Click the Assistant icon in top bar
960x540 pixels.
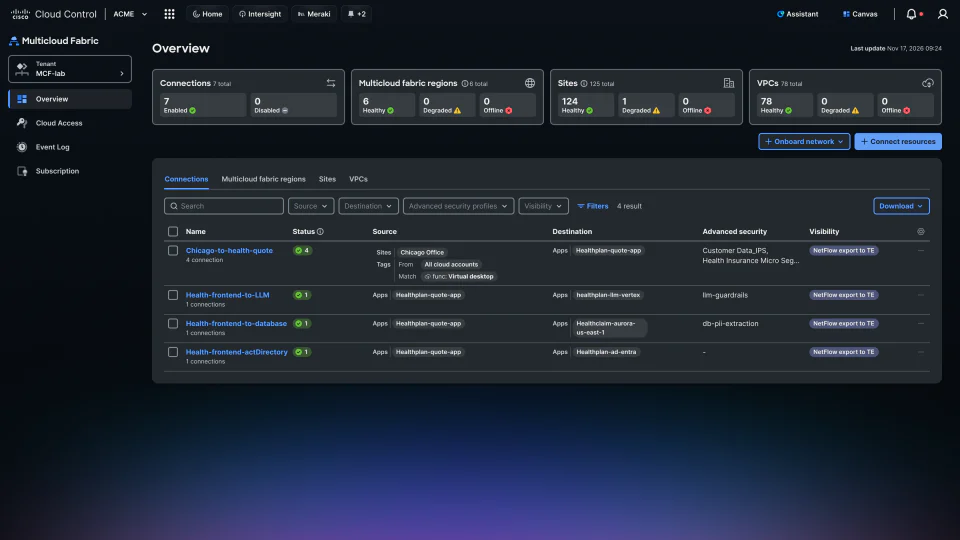(x=781, y=14)
